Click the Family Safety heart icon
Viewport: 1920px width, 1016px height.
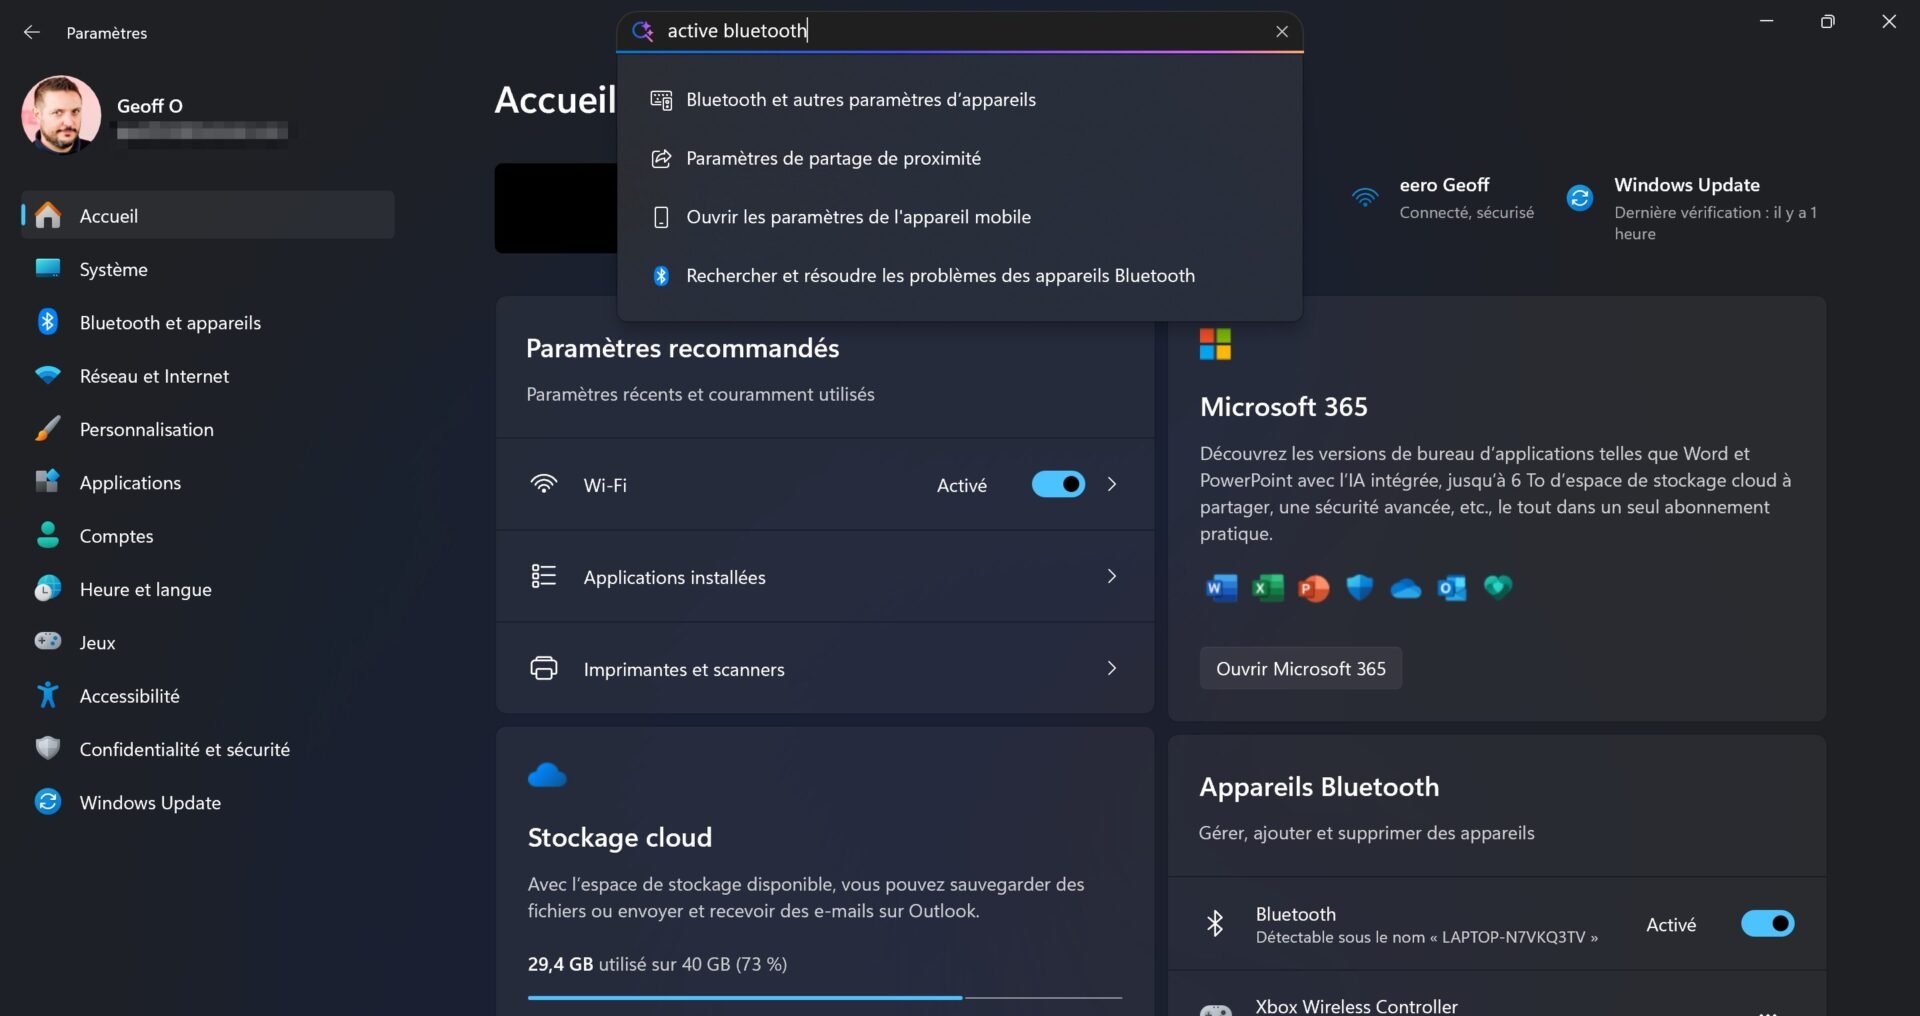click(1497, 586)
